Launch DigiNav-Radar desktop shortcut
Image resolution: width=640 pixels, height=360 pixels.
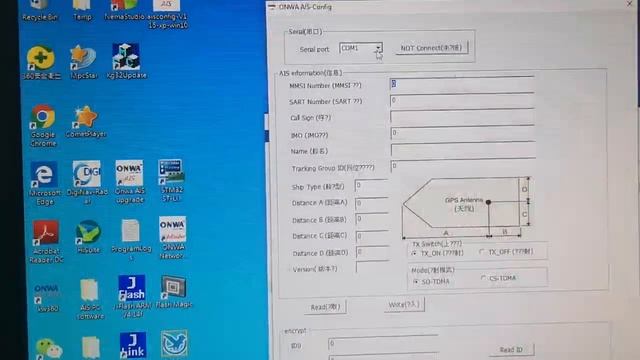pyautogui.click(x=87, y=182)
